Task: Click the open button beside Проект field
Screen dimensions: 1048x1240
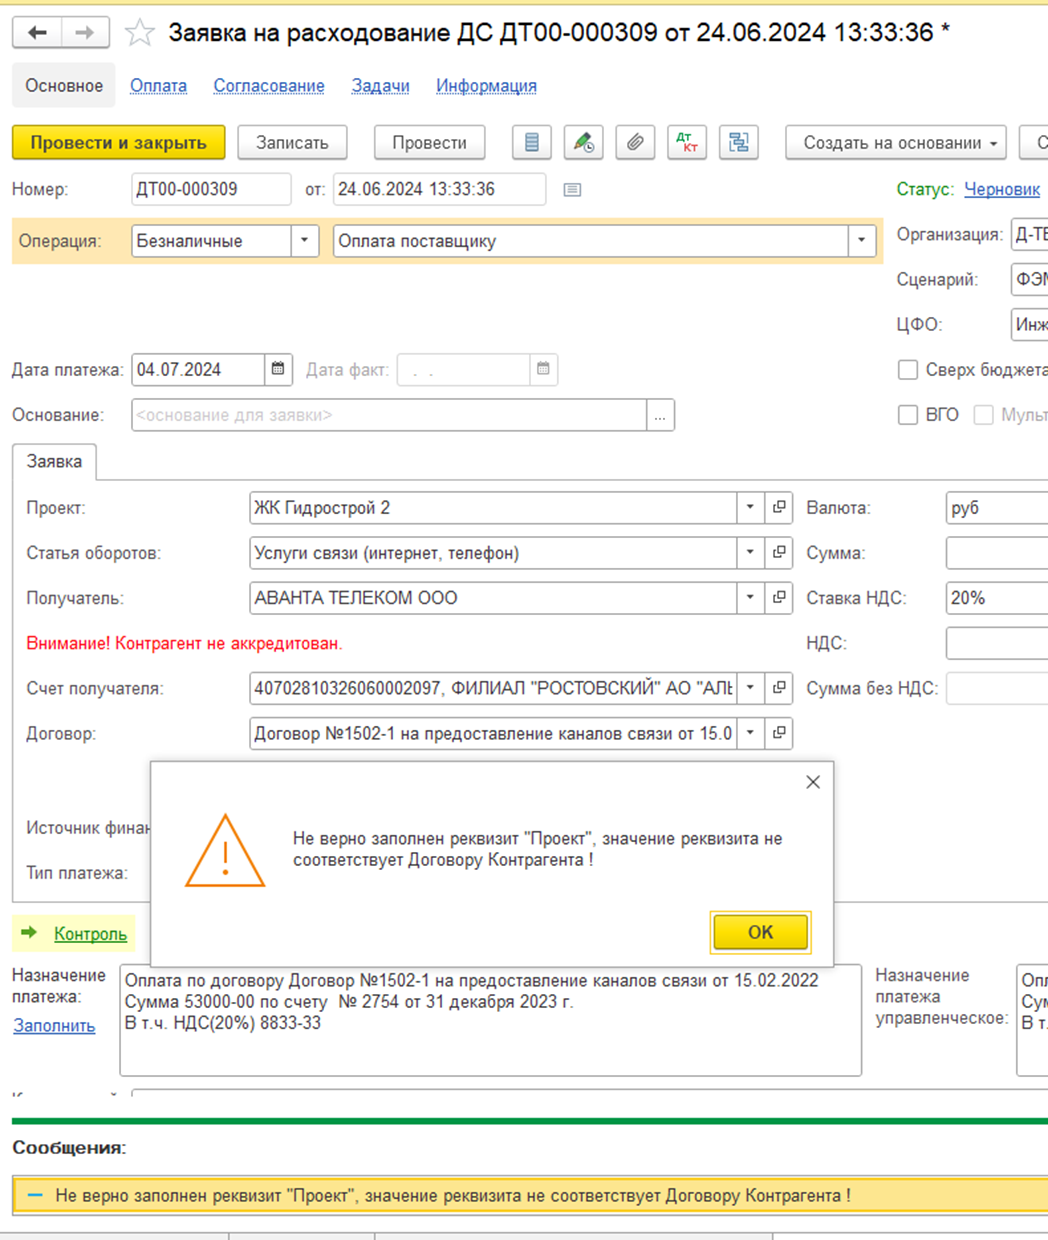Action: point(779,508)
